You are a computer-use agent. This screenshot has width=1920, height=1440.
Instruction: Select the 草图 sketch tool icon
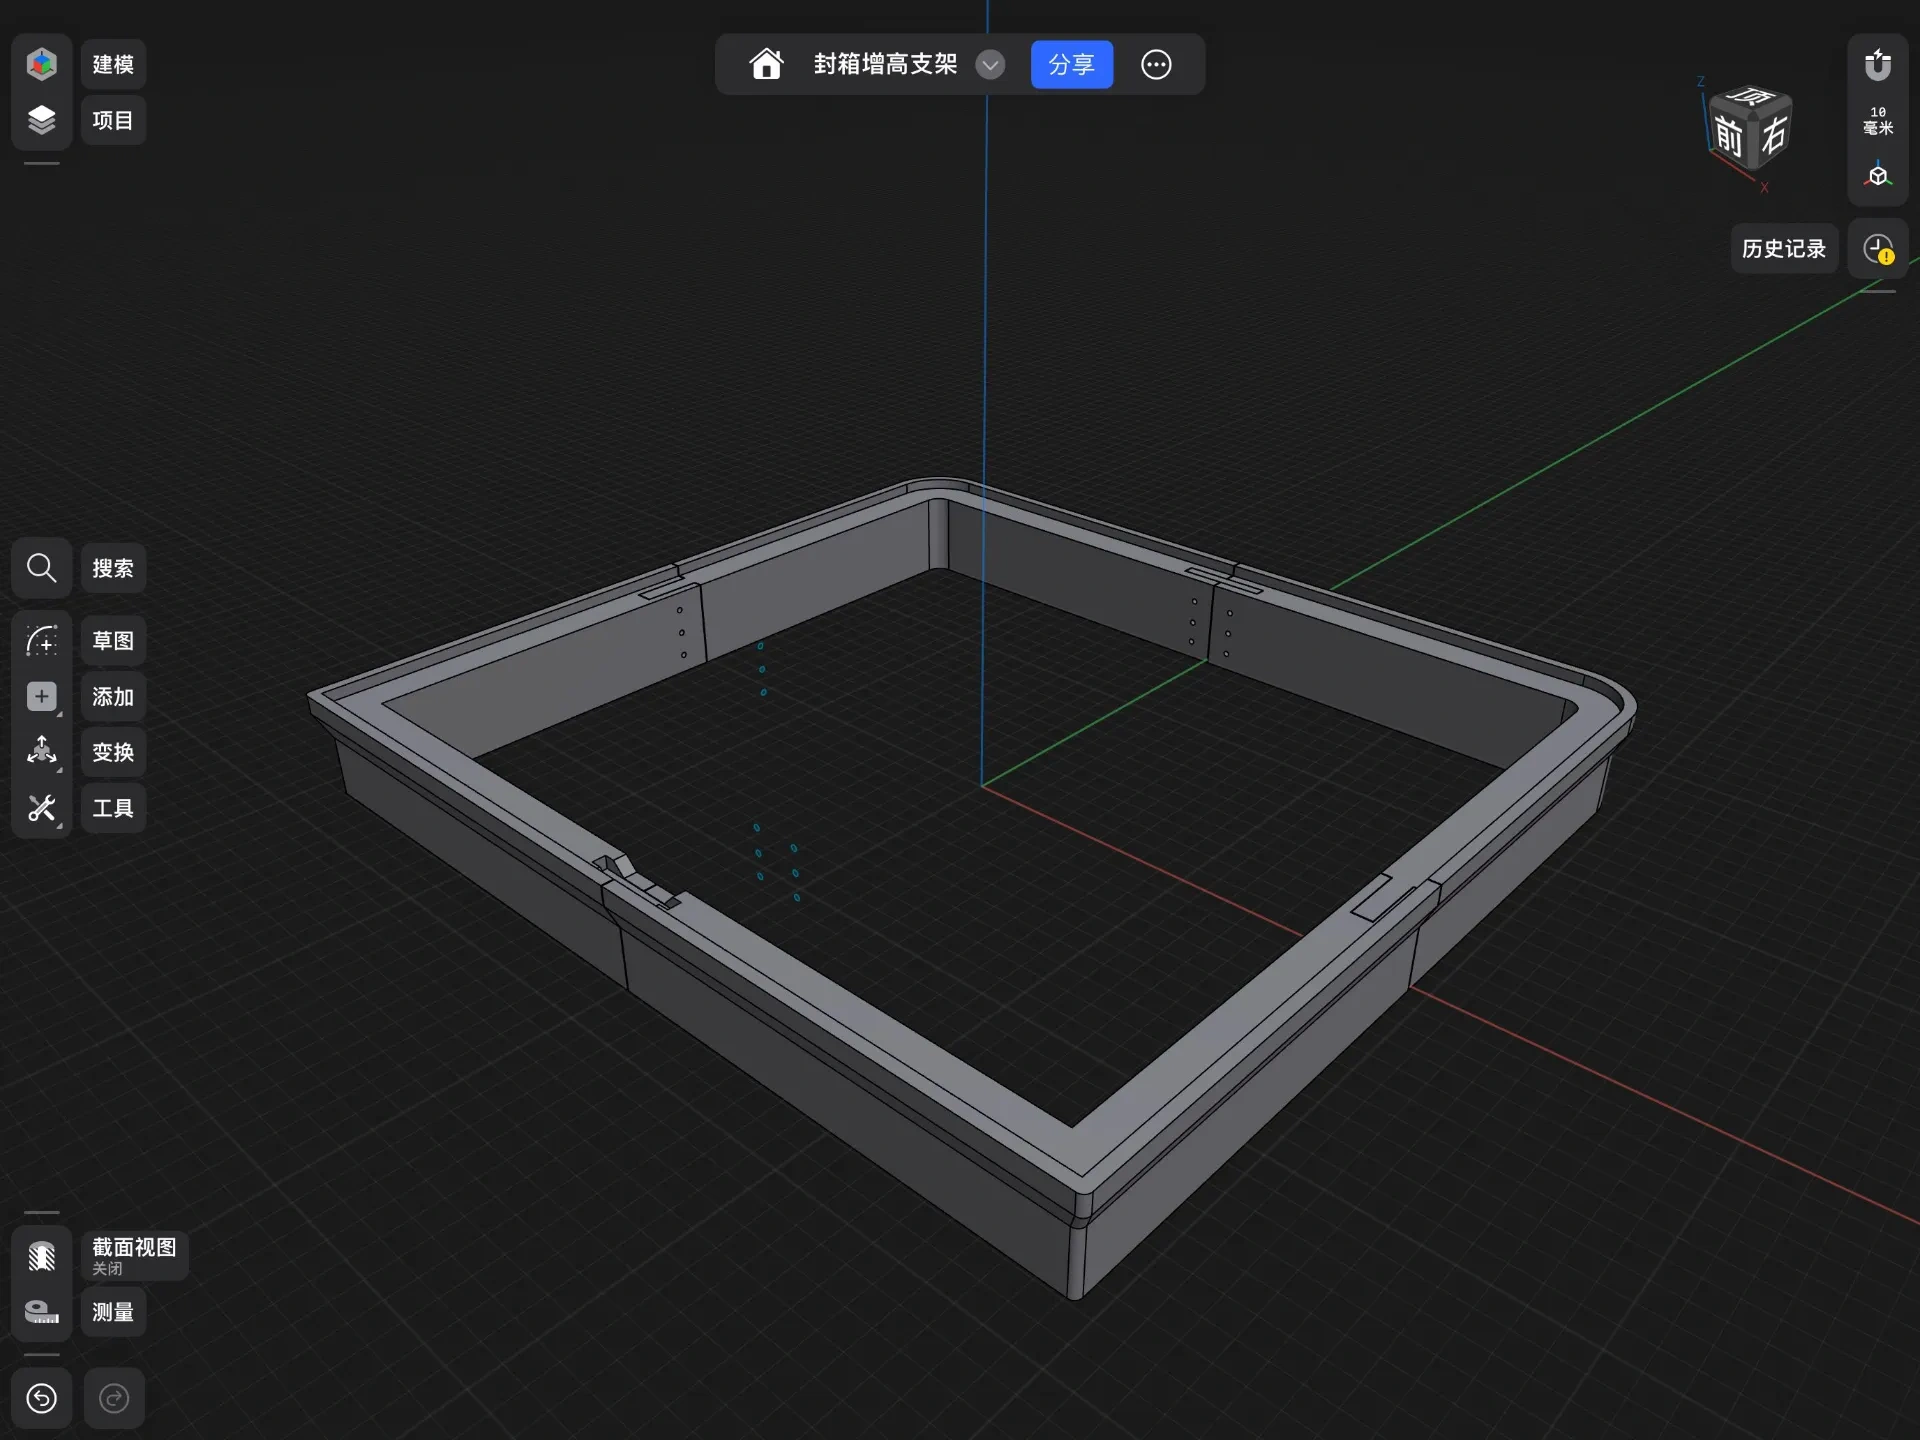[x=41, y=640]
